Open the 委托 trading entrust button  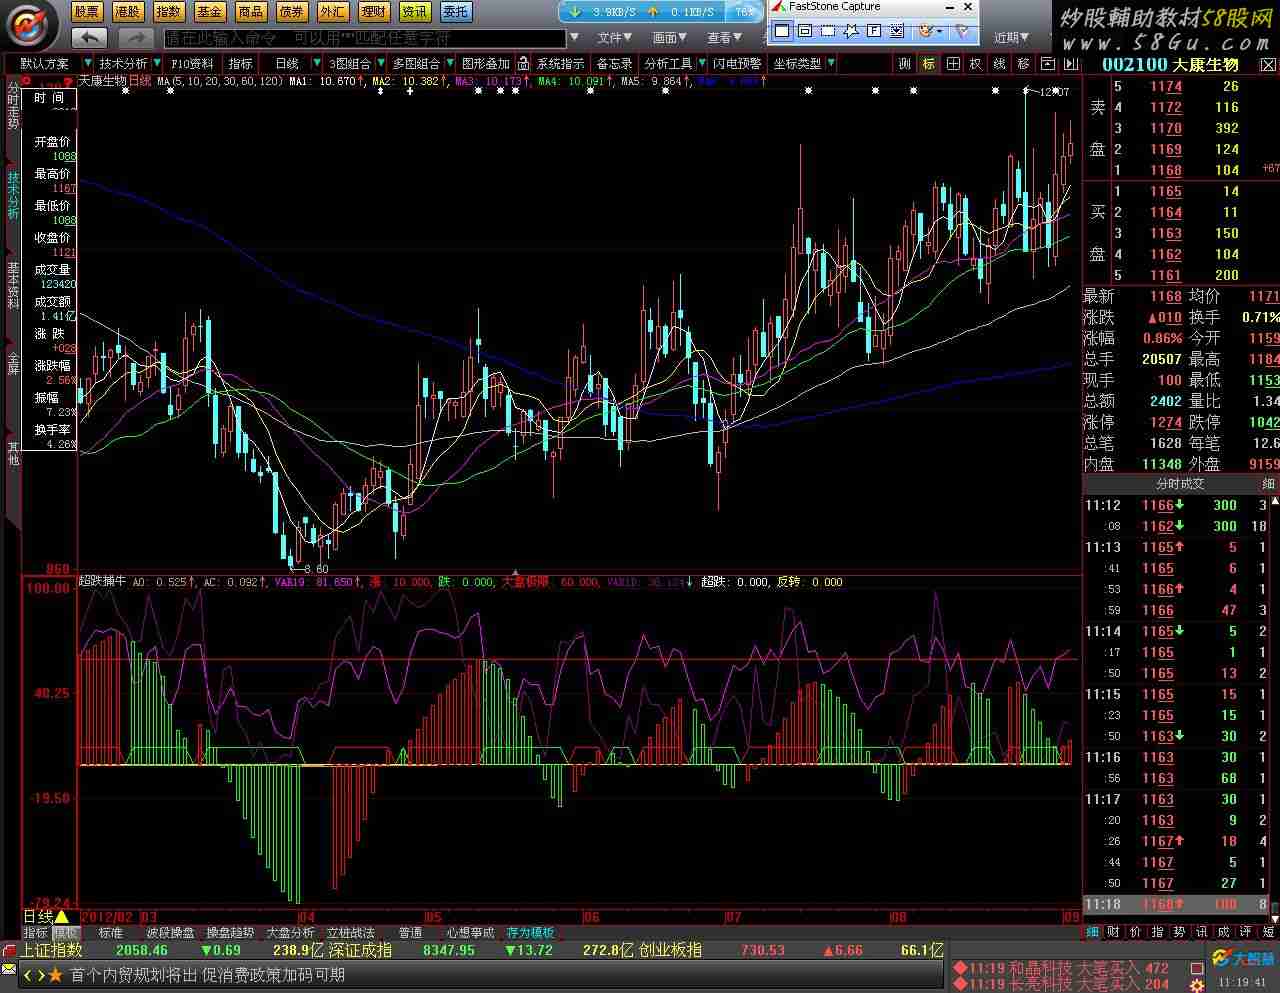pyautogui.click(x=456, y=12)
